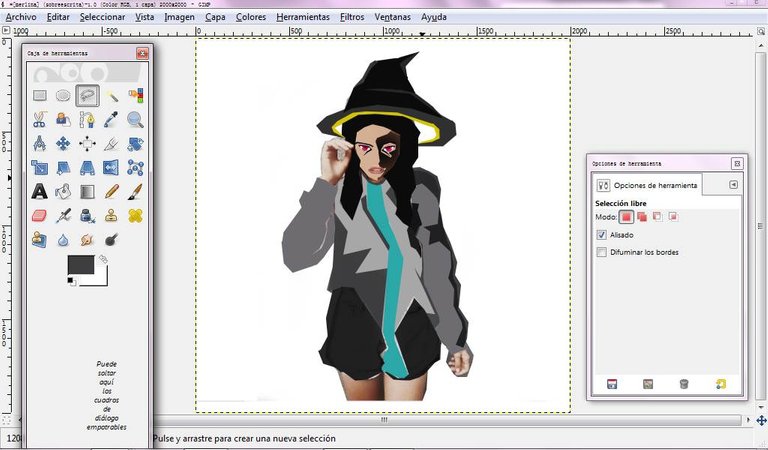Image resolution: width=768 pixels, height=450 pixels.
Task: Select the Heal tool
Action: (x=135, y=215)
